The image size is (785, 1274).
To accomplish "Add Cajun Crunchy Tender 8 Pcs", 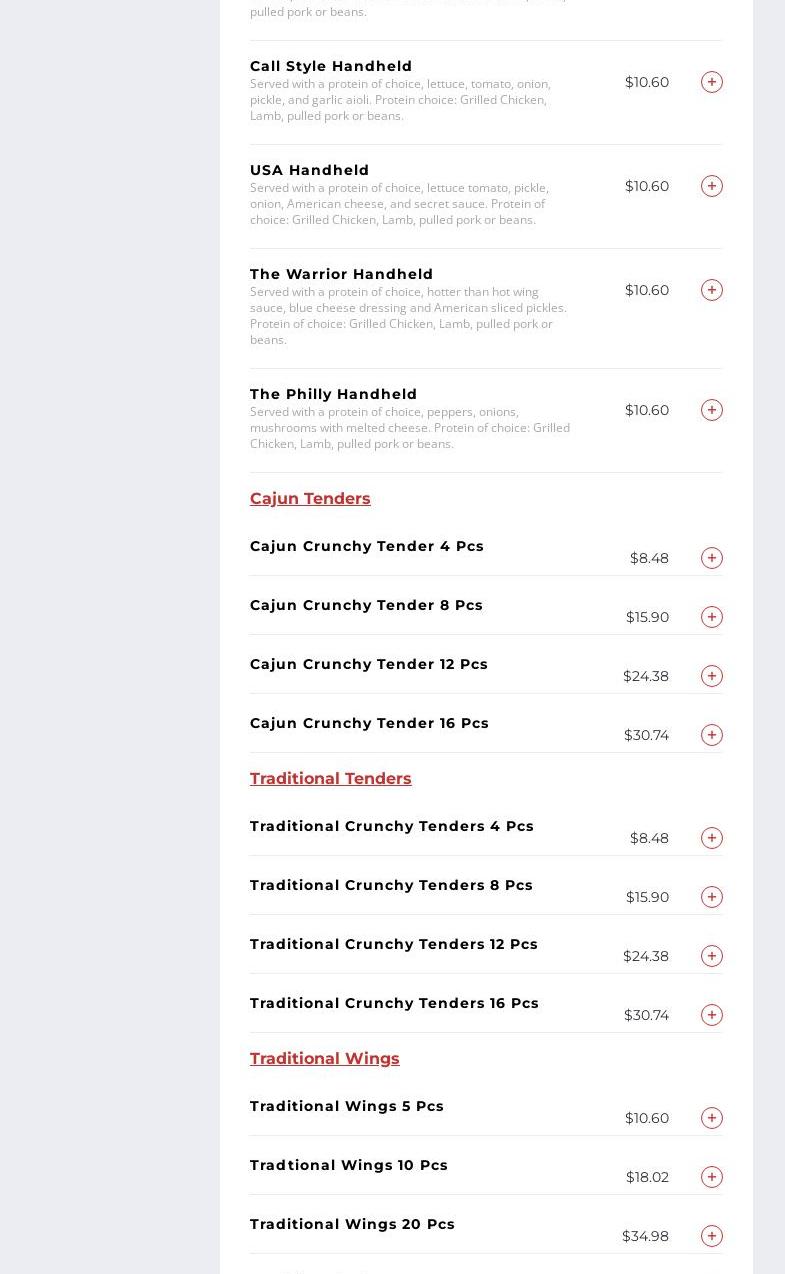I will pos(712,617).
